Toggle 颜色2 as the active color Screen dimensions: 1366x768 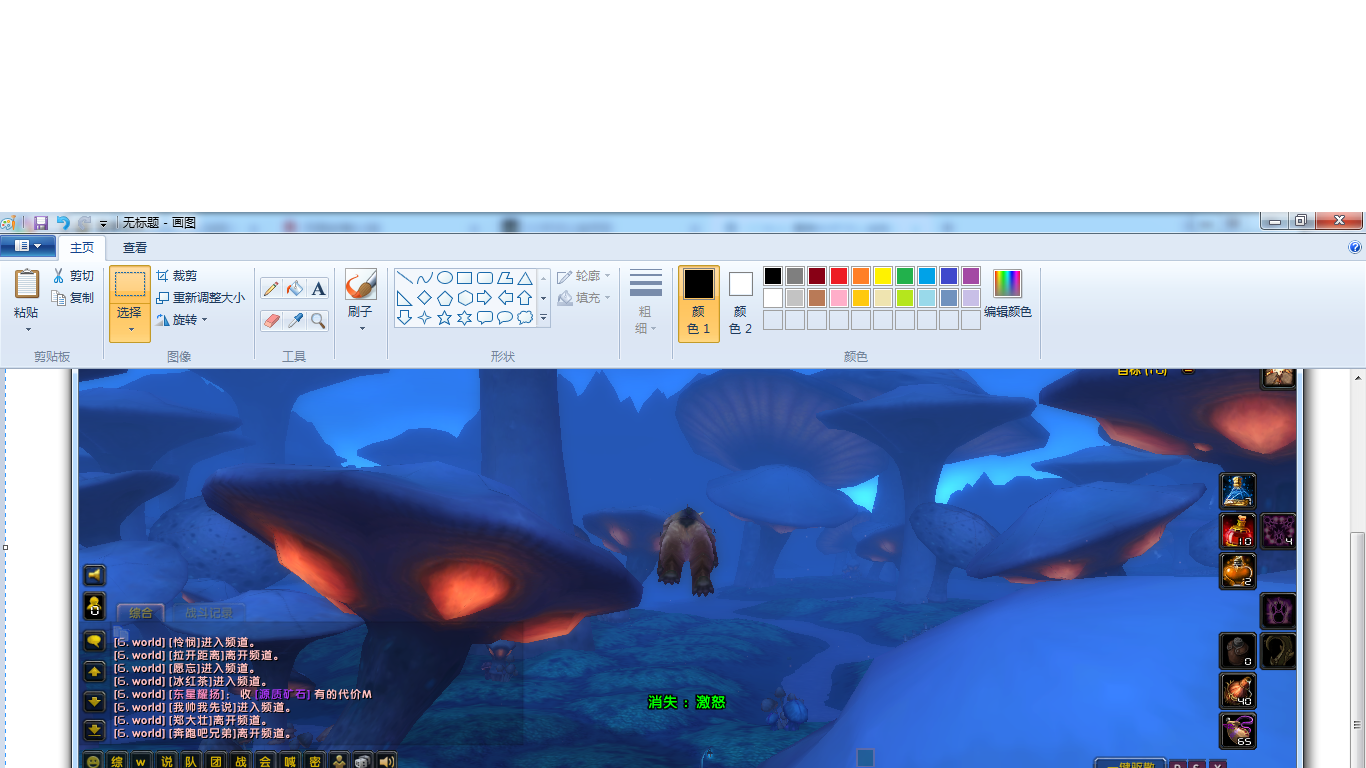point(739,300)
